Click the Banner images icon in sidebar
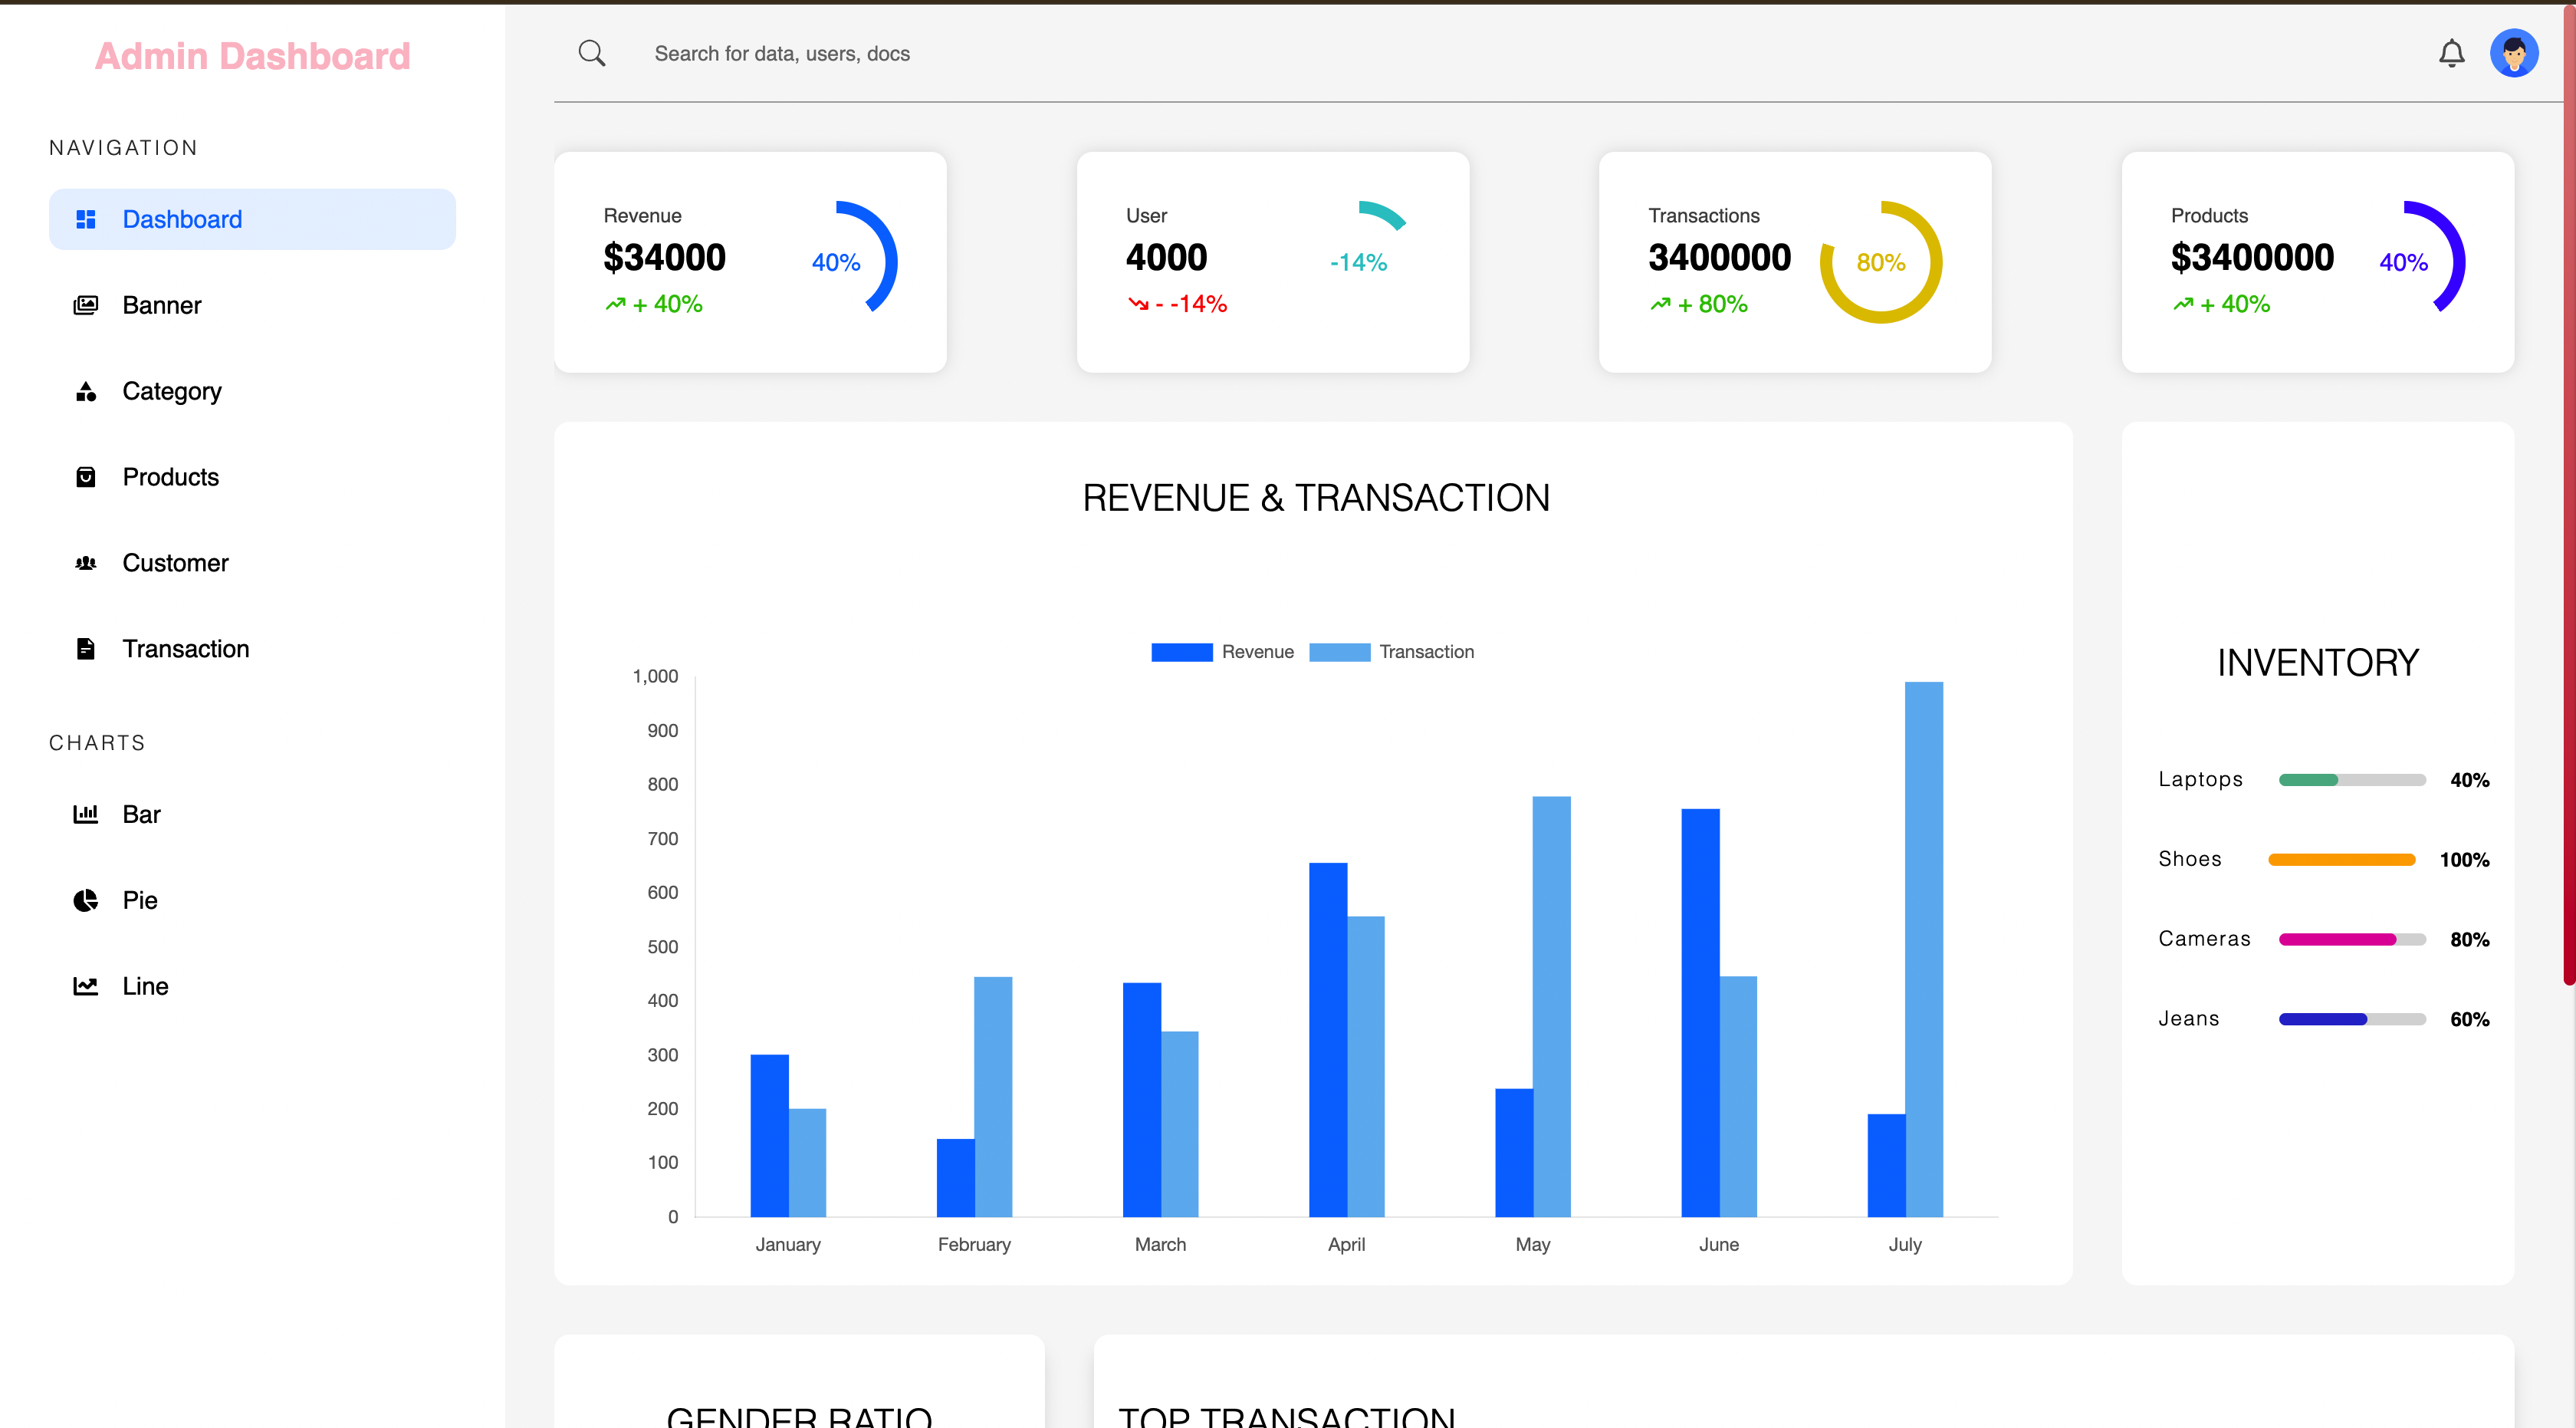 tap(86, 305)
